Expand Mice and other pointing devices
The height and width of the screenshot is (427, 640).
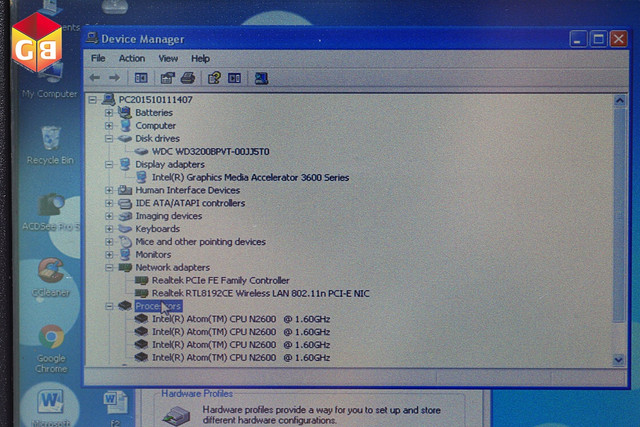click(x=109, y=242)
